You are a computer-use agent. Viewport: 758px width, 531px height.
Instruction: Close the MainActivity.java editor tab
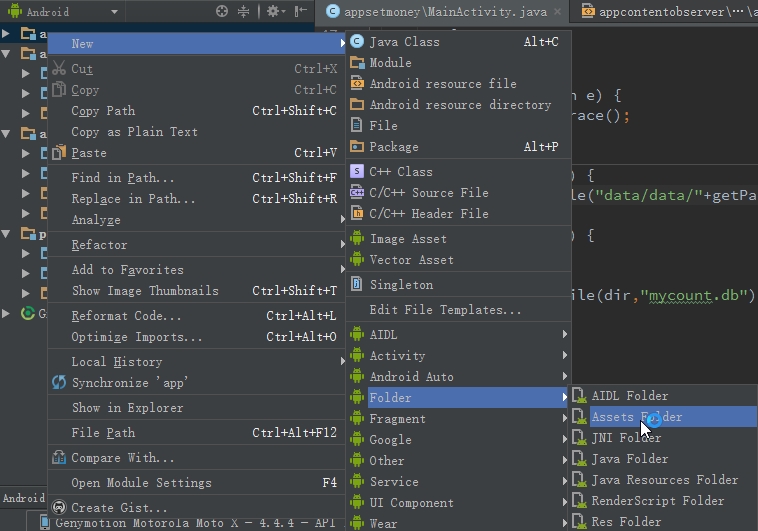coord(557,12)
